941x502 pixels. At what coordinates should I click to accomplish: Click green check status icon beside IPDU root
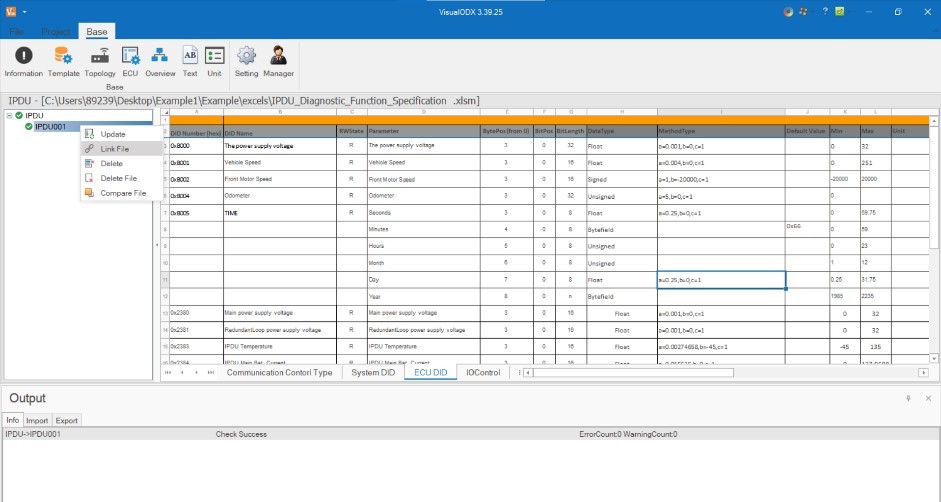[19, 115]
